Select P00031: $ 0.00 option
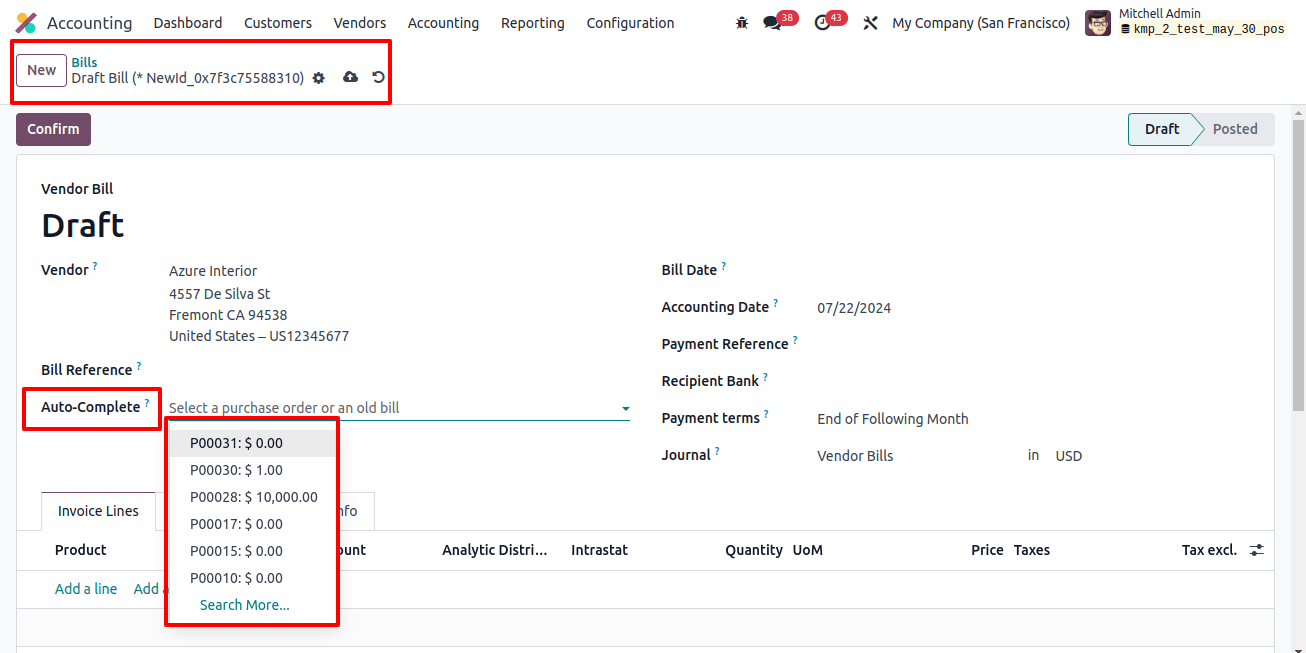 click(x=252, y=443)
